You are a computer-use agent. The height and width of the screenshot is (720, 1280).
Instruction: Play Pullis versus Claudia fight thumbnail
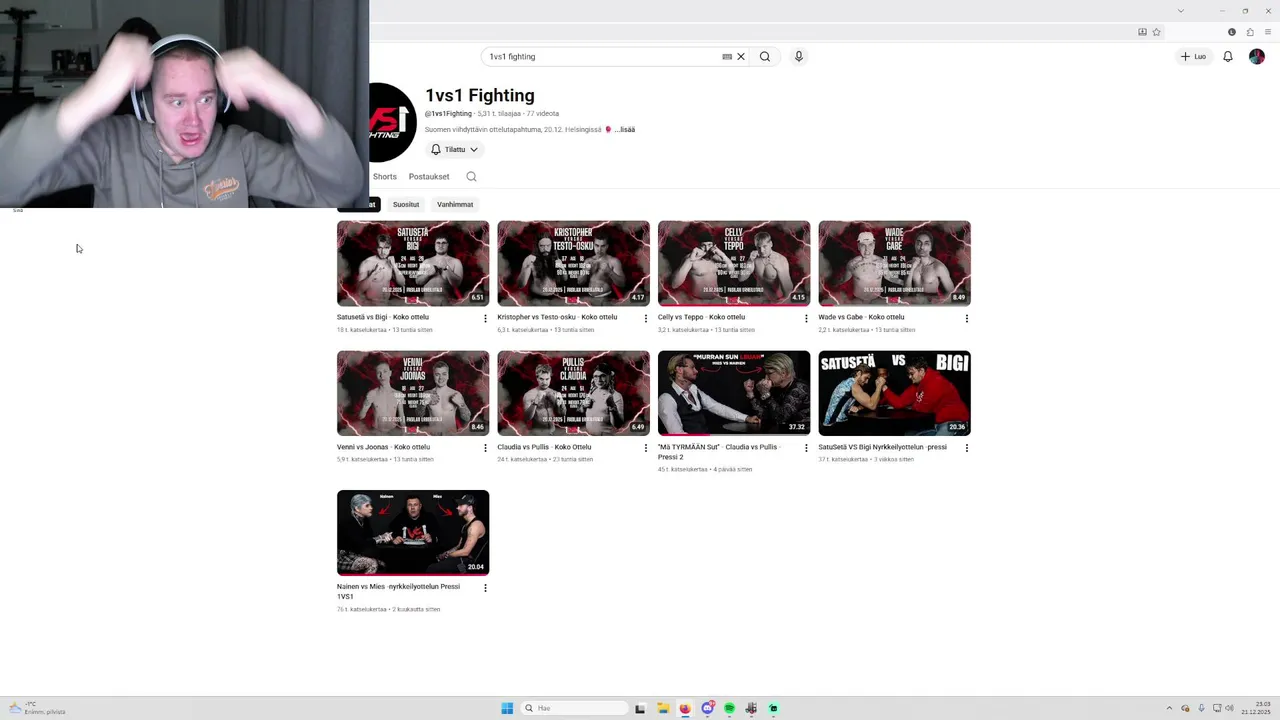[573, 393]
